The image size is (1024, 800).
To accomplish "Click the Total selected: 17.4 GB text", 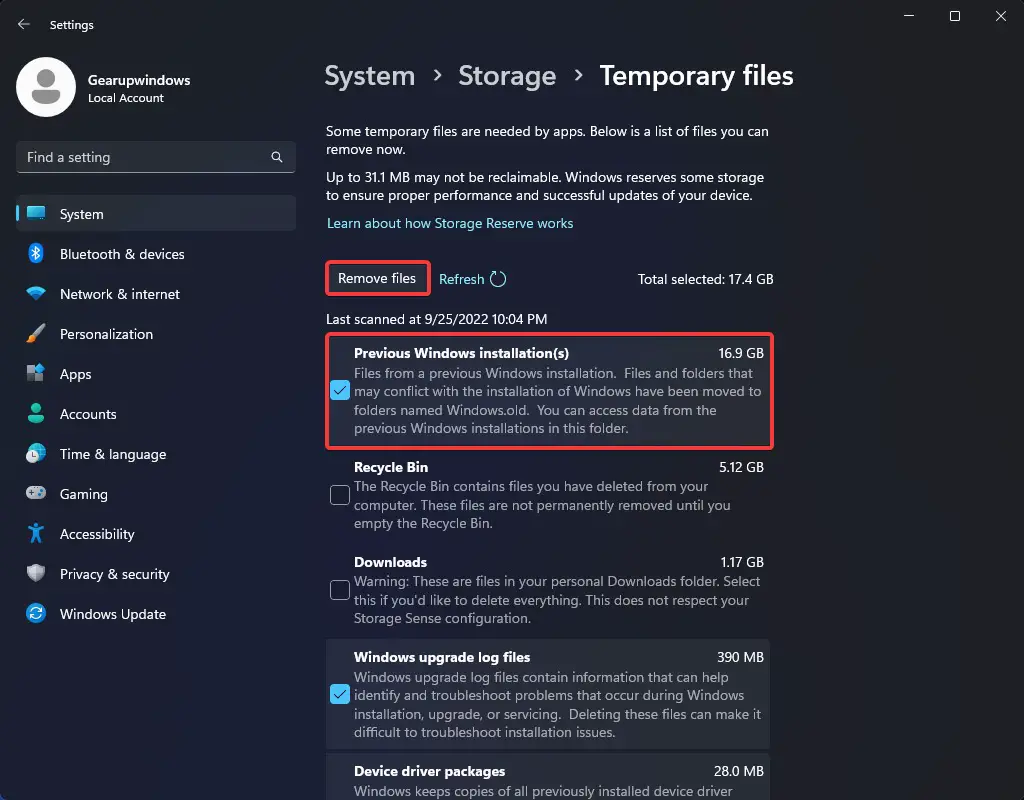I will tap(705, 279).
